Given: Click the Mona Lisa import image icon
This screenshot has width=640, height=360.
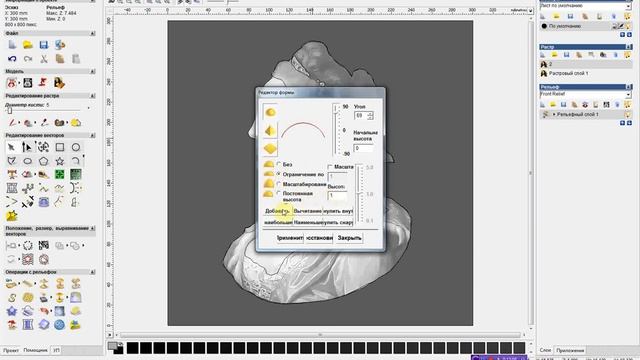Looking at the screenshot, I should [x=60, y=83].
